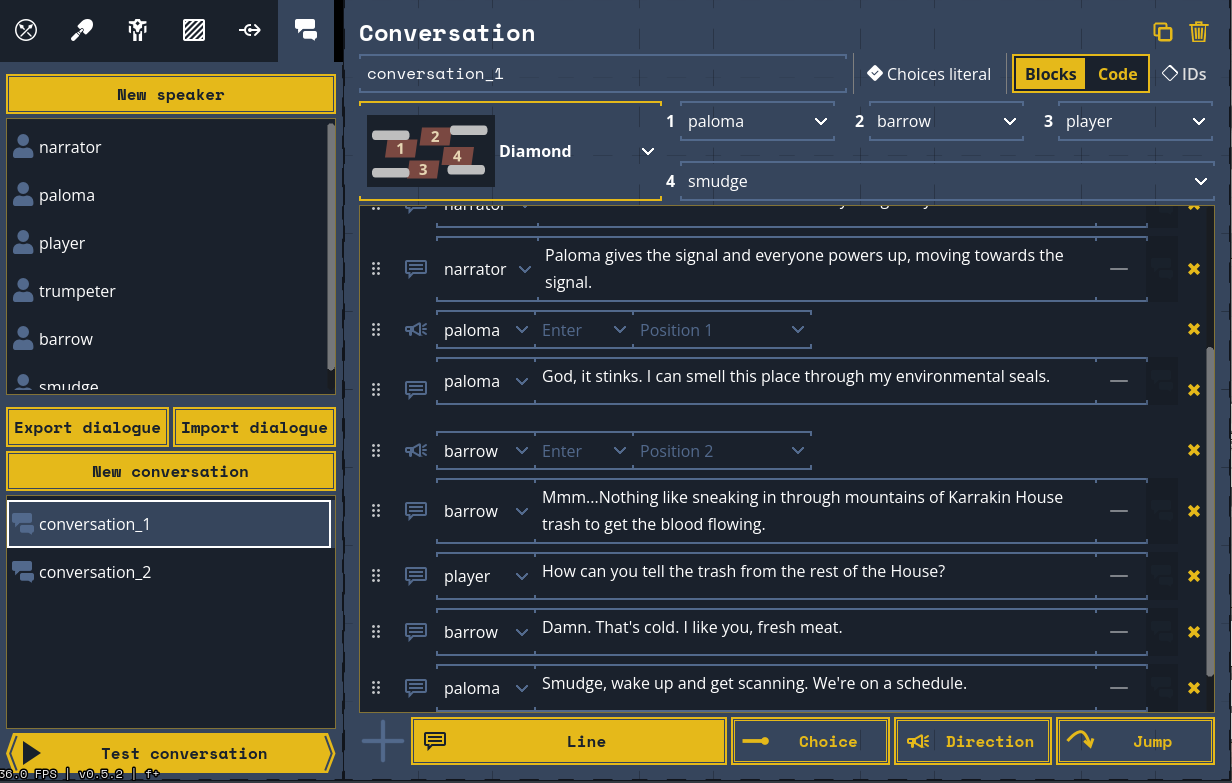Toggle the Choices literal option
1232x783 pixels.
[928, 73]
